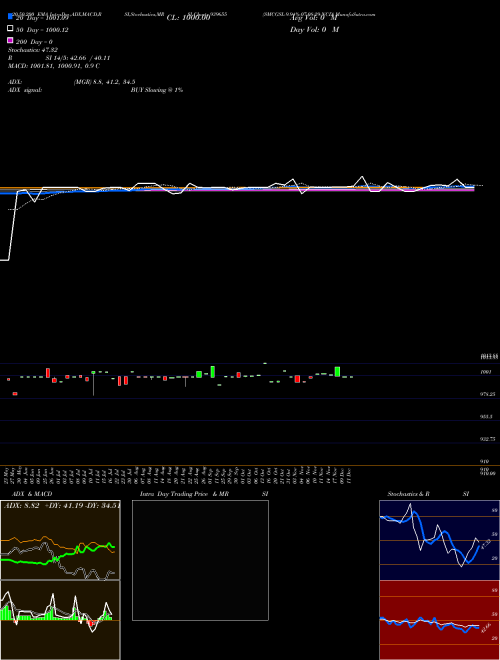Click the '(MGR) 8.8, 41.2, 34.5' ADX values

pyautogui.click(x=104, y=82)
